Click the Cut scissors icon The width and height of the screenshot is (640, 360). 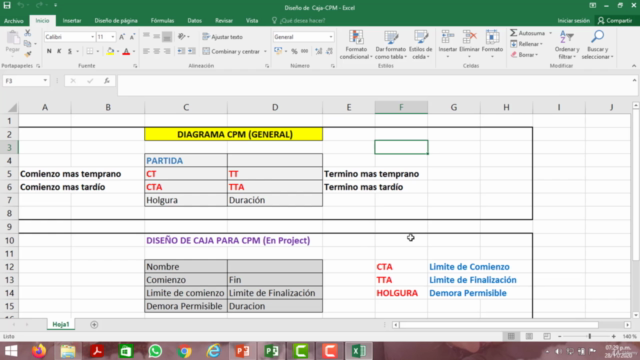[28, 33]
